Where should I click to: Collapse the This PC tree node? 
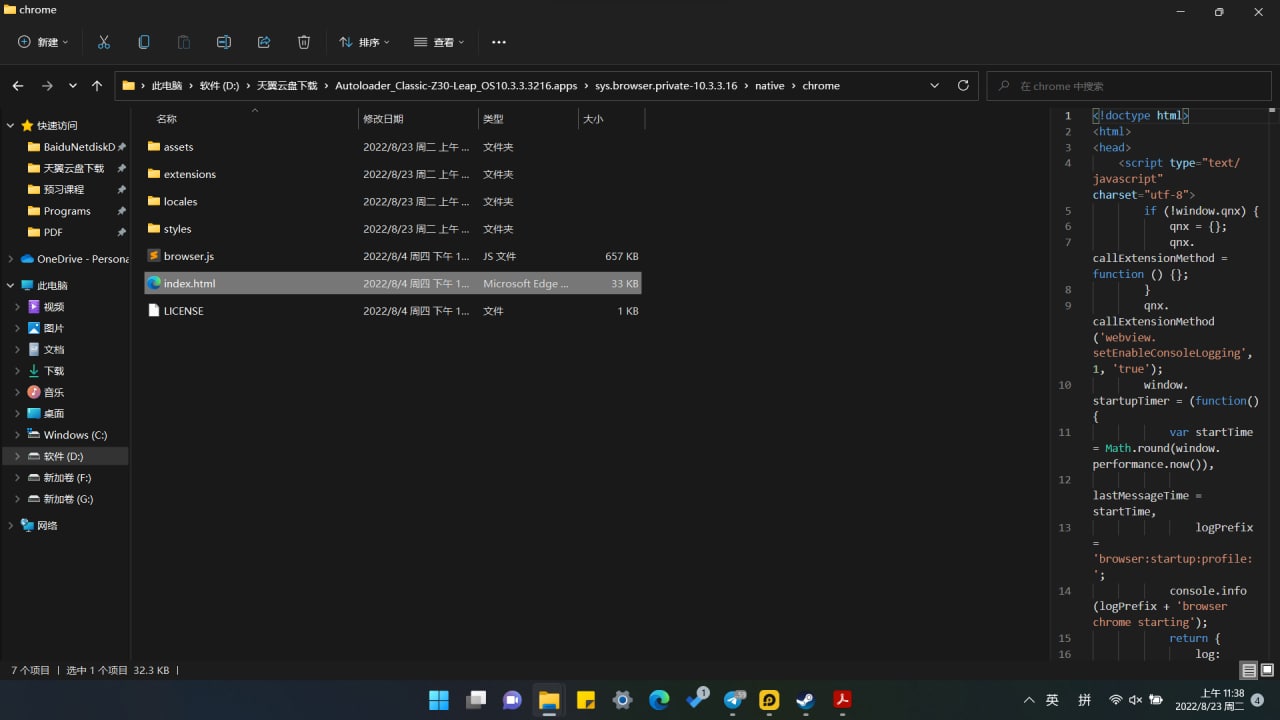[11, 286]
